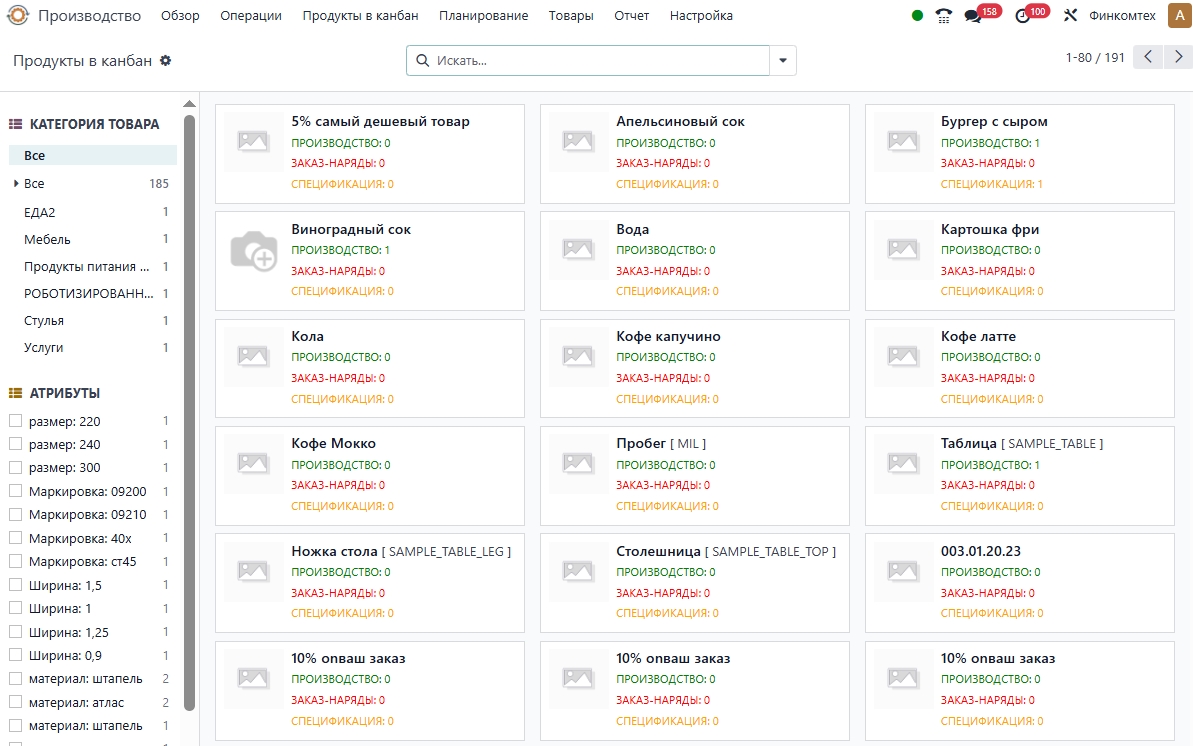This screenshot has height=746, width=1193.
Task: Expand the Все category tree node
Action: point(16,184)
